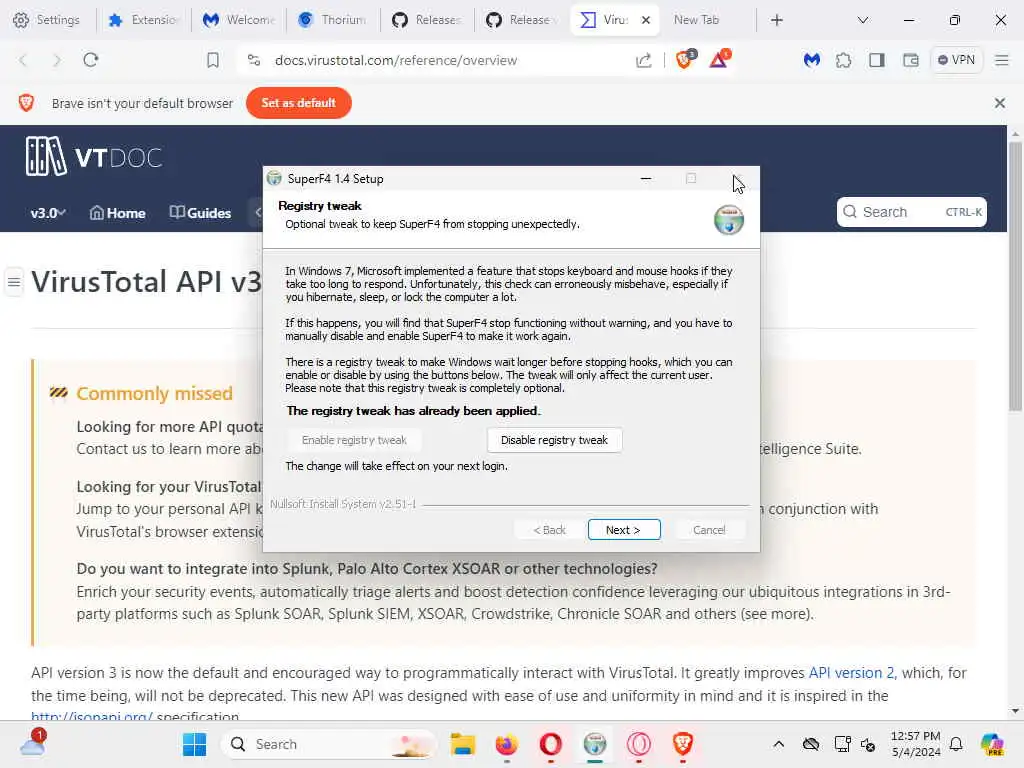
Task: Reload the current page
Action: 91,60
